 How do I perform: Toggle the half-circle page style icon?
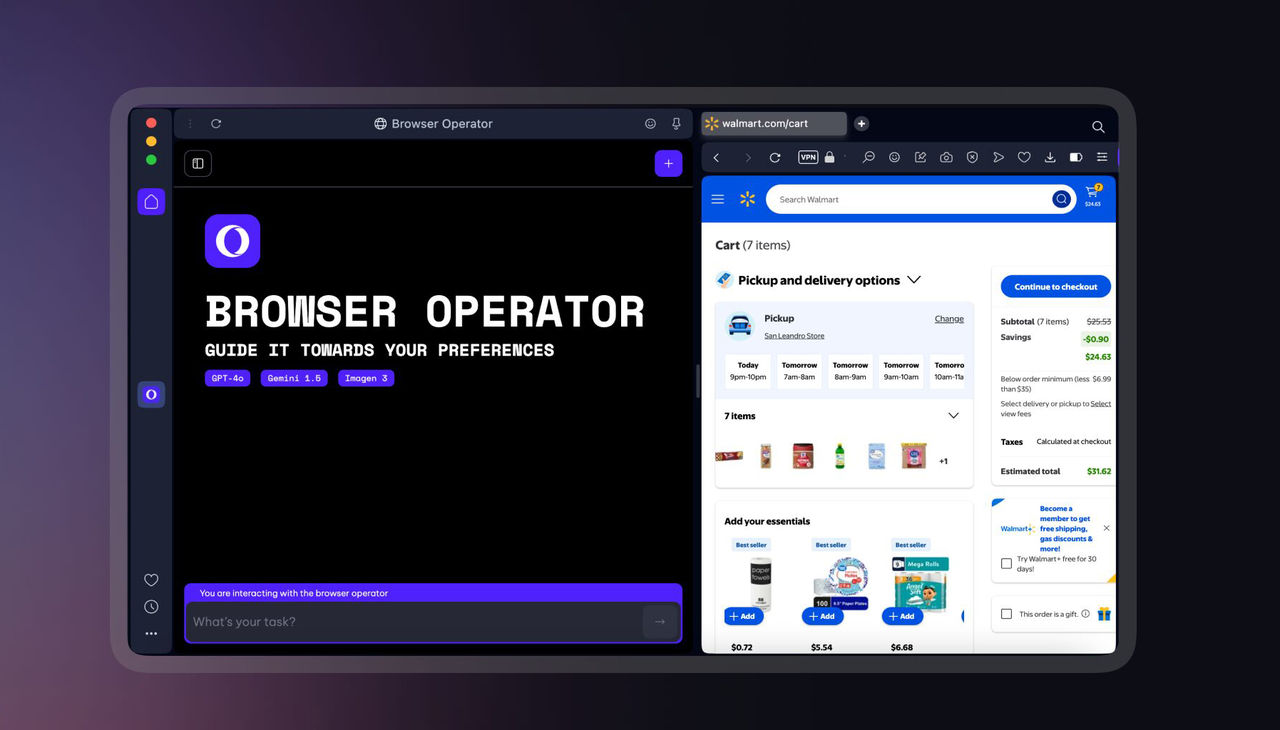tap(1075, 157)
